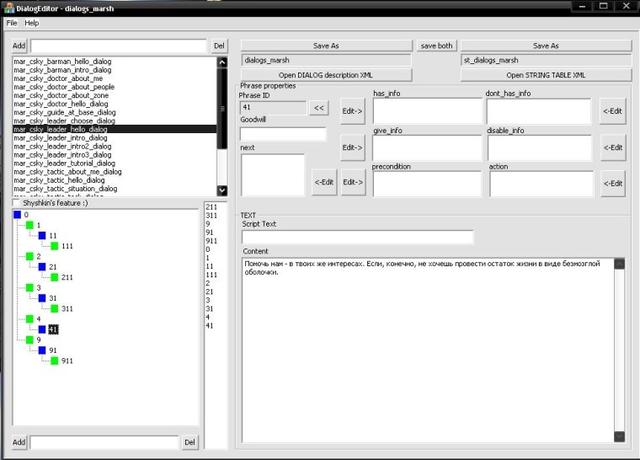Toggle the Shyshkin's feature checkbox
The image size is (640, 460).
[15, 202]
